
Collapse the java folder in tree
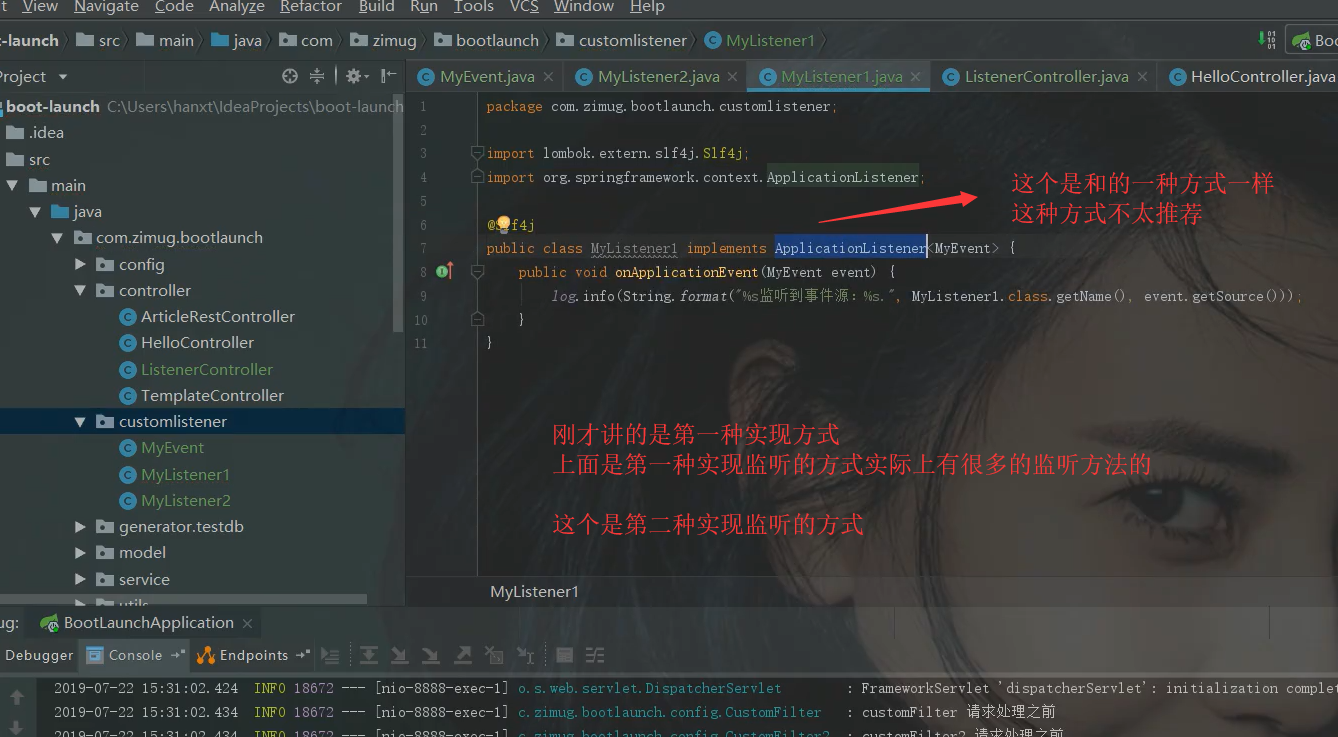point(35,212)
